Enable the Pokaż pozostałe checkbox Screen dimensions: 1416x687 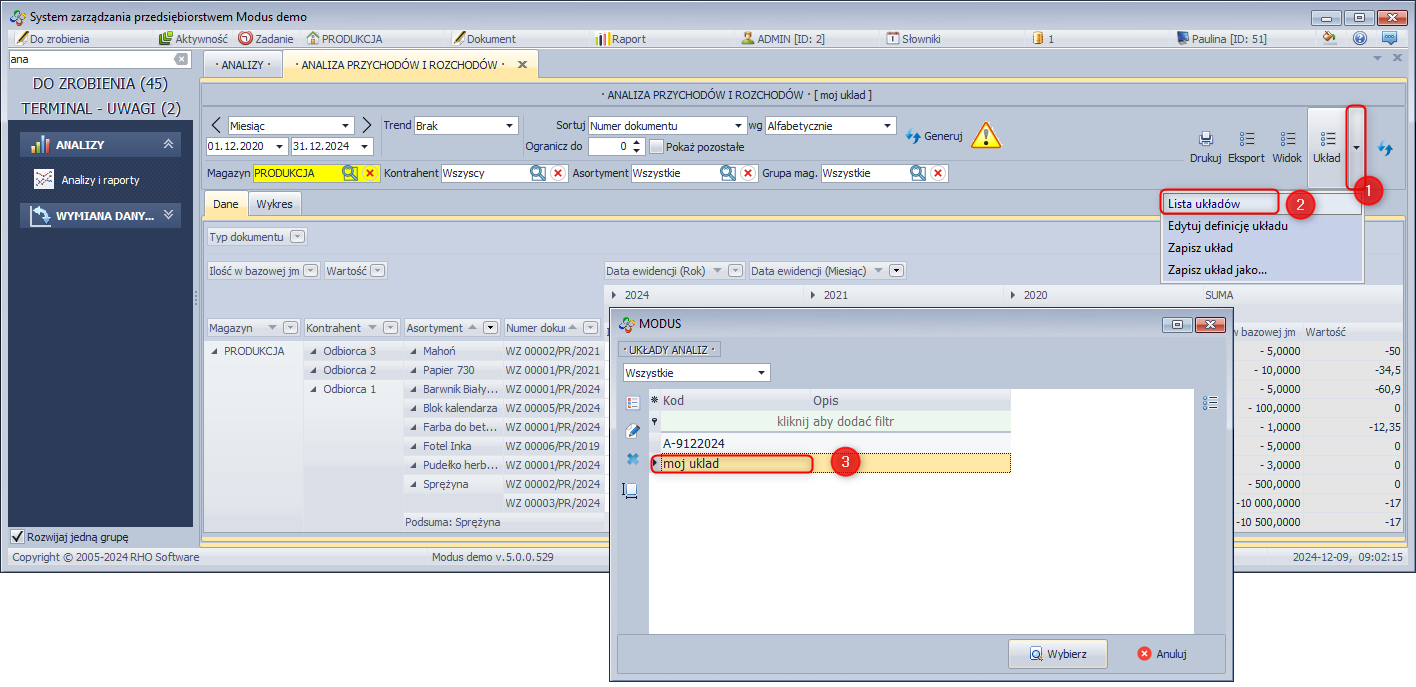(x=657, y=147)
